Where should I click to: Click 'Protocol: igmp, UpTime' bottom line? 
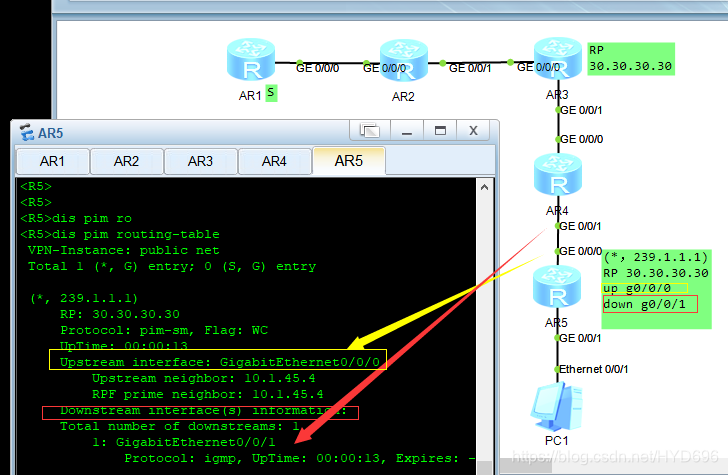click(x=299, y=458)
